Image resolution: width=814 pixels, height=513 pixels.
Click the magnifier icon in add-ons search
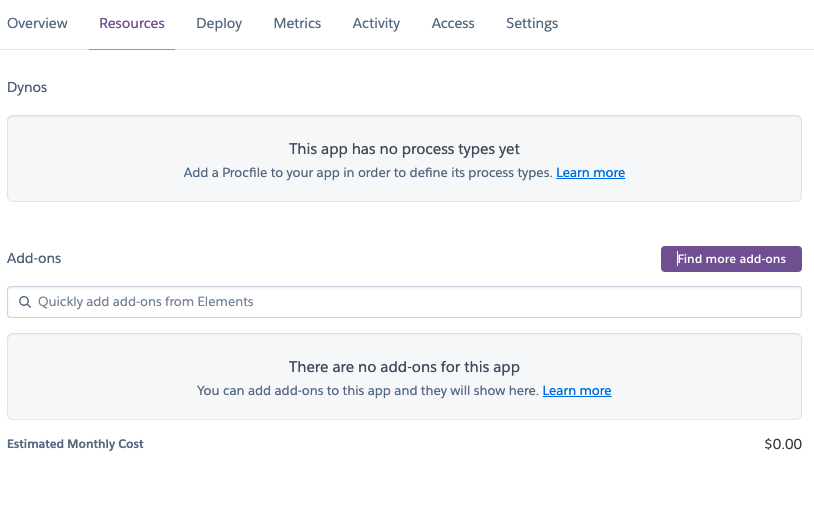(25, 302)
